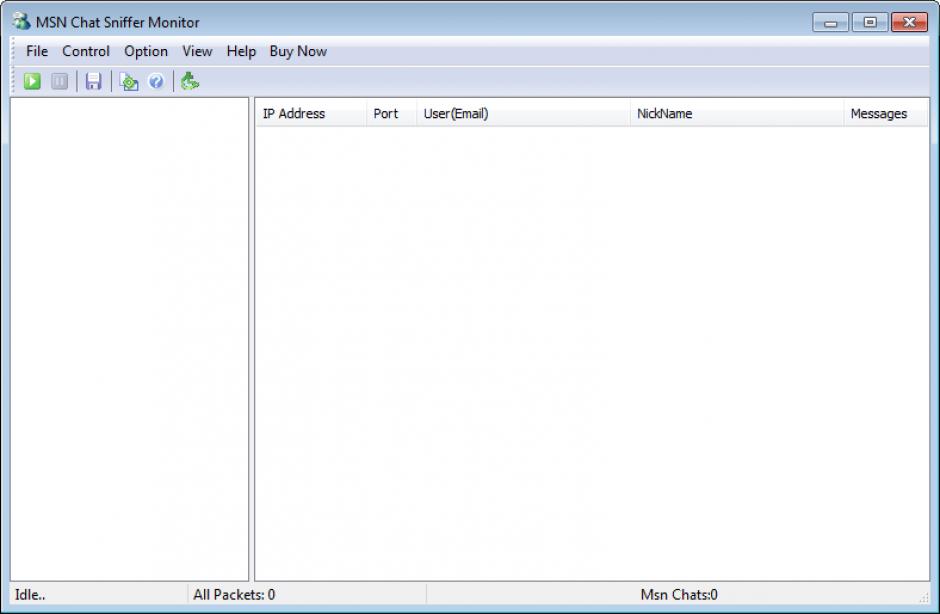940x614 pixels.
Task: Open the File menu
Action: coord(37,52)
